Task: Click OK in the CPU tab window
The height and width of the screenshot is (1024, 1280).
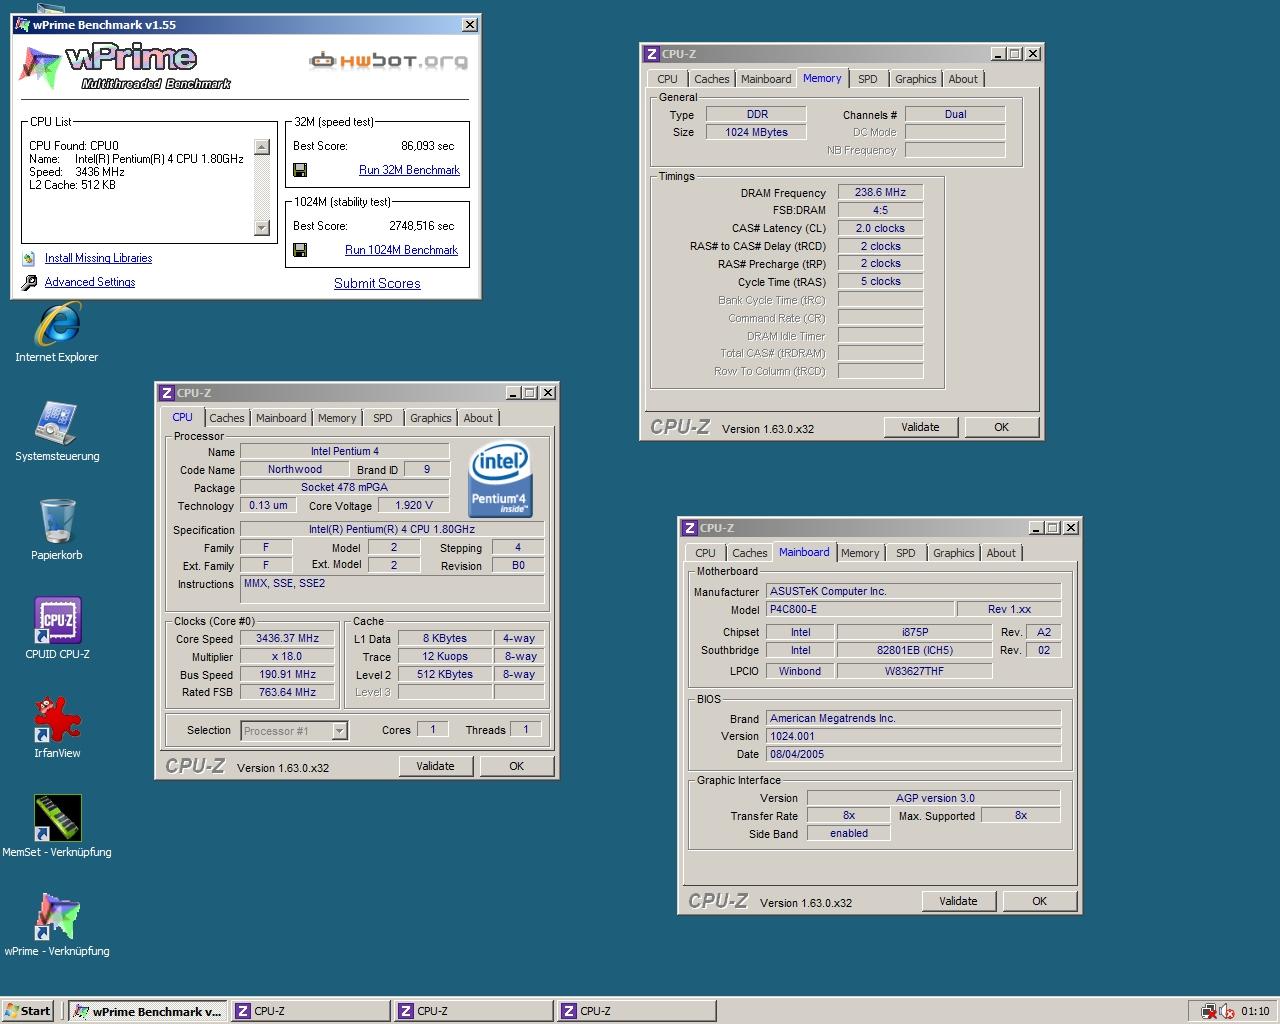Action: click(517, 766)
